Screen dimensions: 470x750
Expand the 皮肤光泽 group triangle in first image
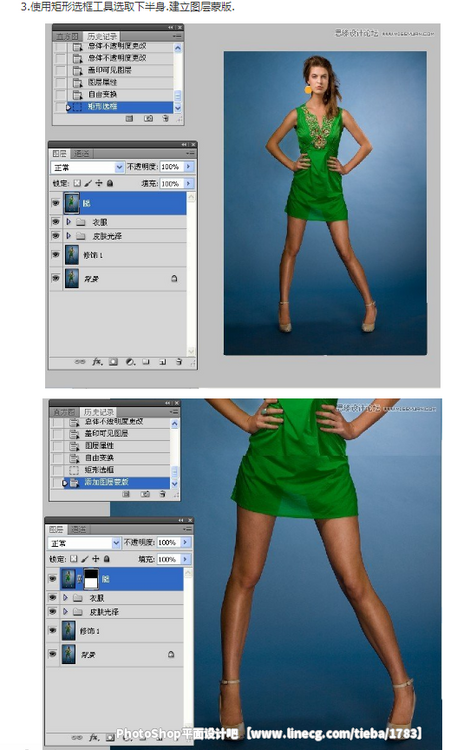coord(68,236)
